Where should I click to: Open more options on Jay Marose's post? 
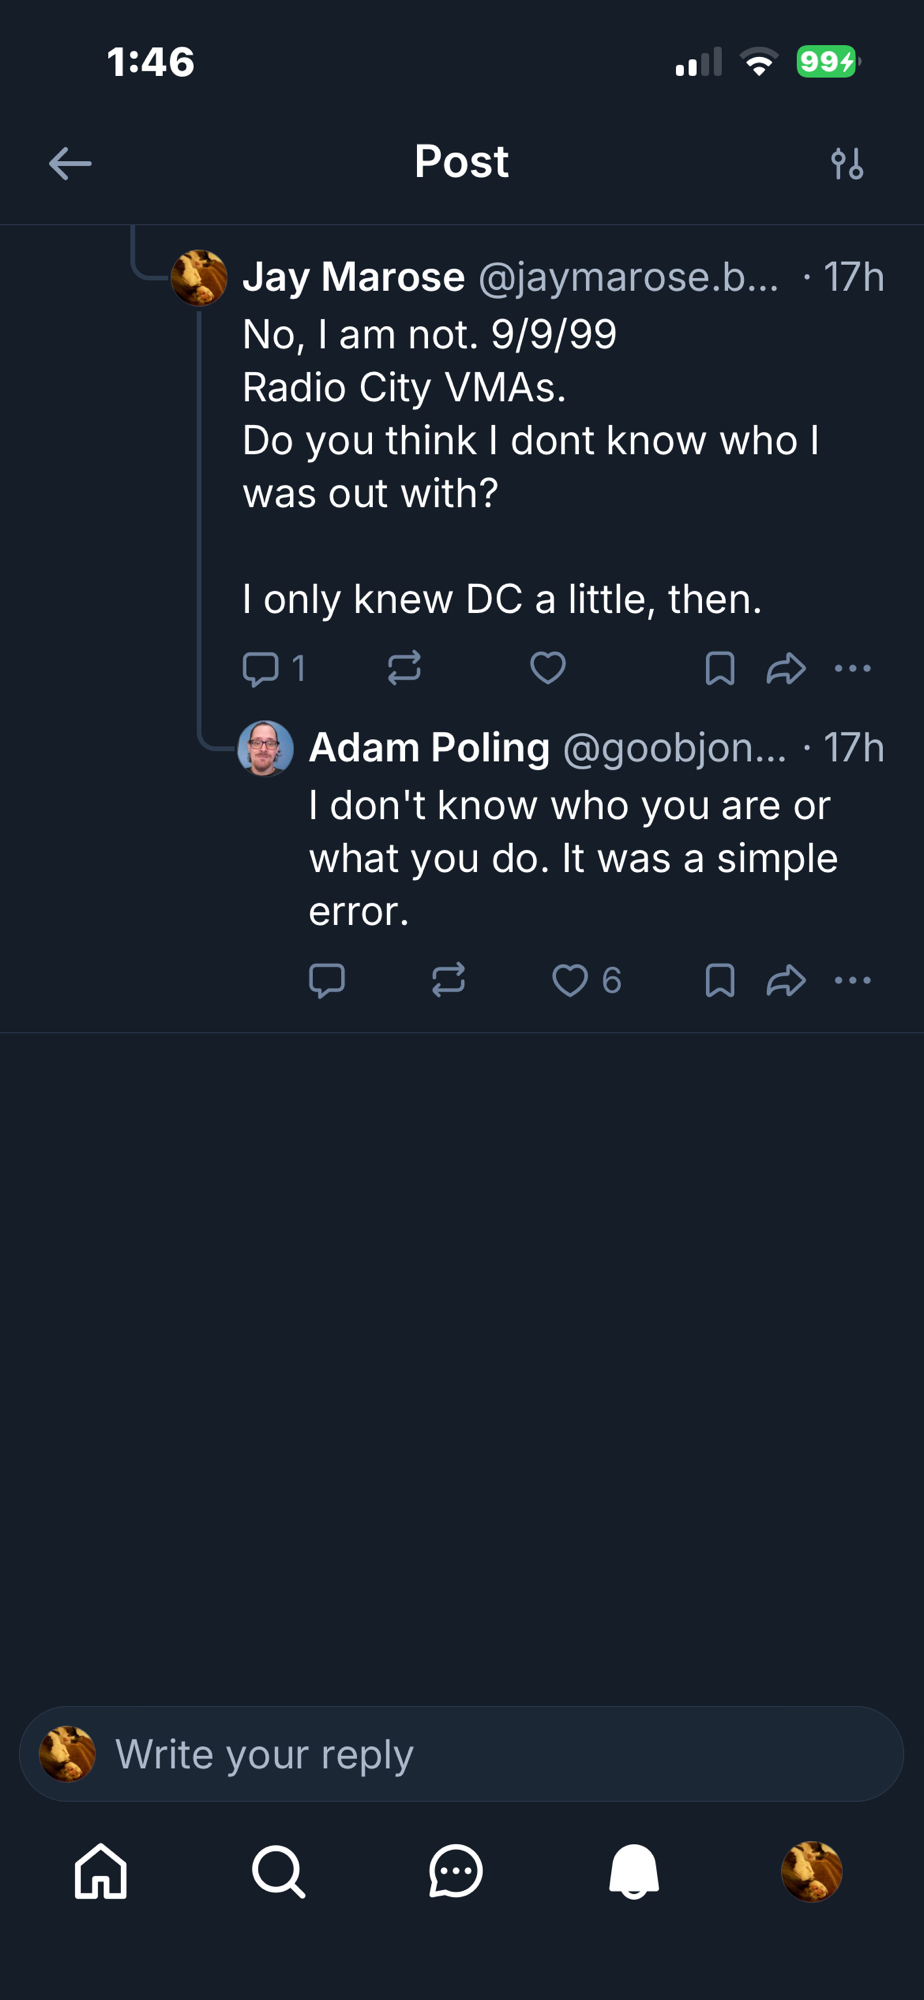point(853,668)
